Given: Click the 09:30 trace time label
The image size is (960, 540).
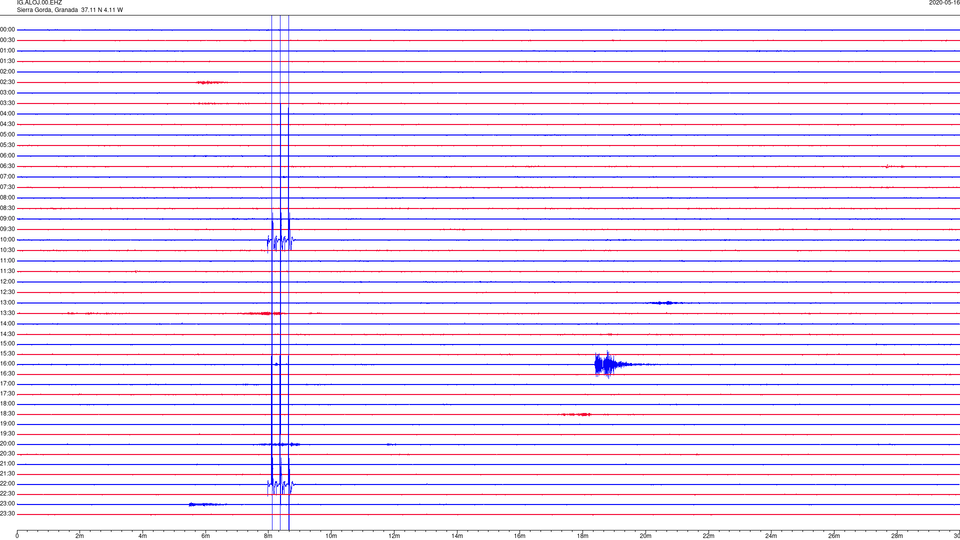Looking at the screenshot, I should pos(7,229).
